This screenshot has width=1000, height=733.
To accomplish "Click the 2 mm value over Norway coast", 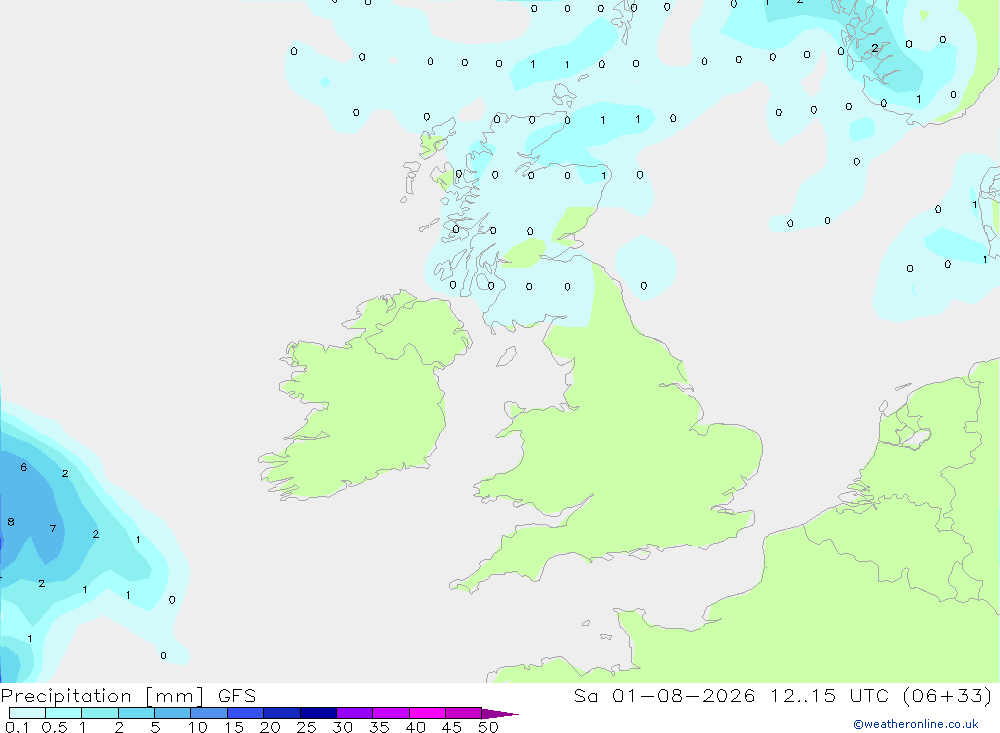I will [x=875, y=48].
